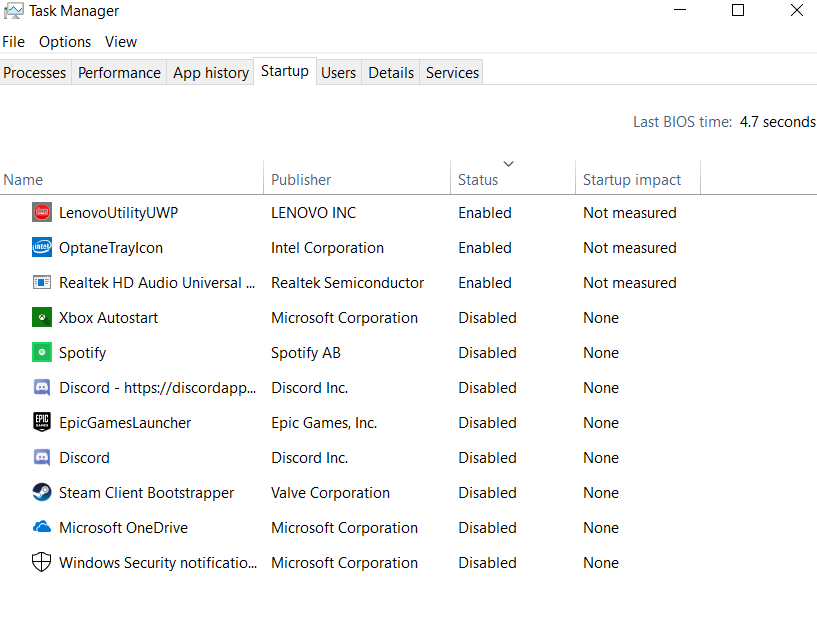Click the Discord discordapp URL entry icon
Image resolution: width=817 pixels, height=642 pixels.
42,388
